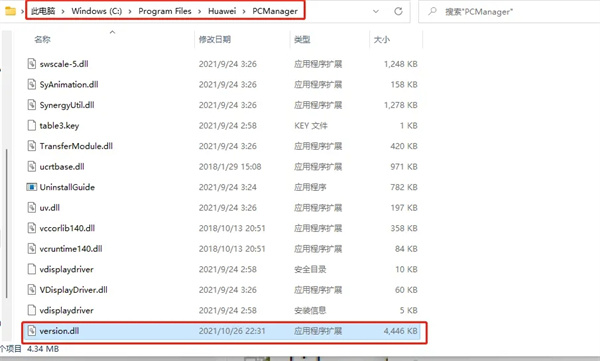Select the UninstallGuide application
This screenshot has height=361, width=600.
coord(67,187)
